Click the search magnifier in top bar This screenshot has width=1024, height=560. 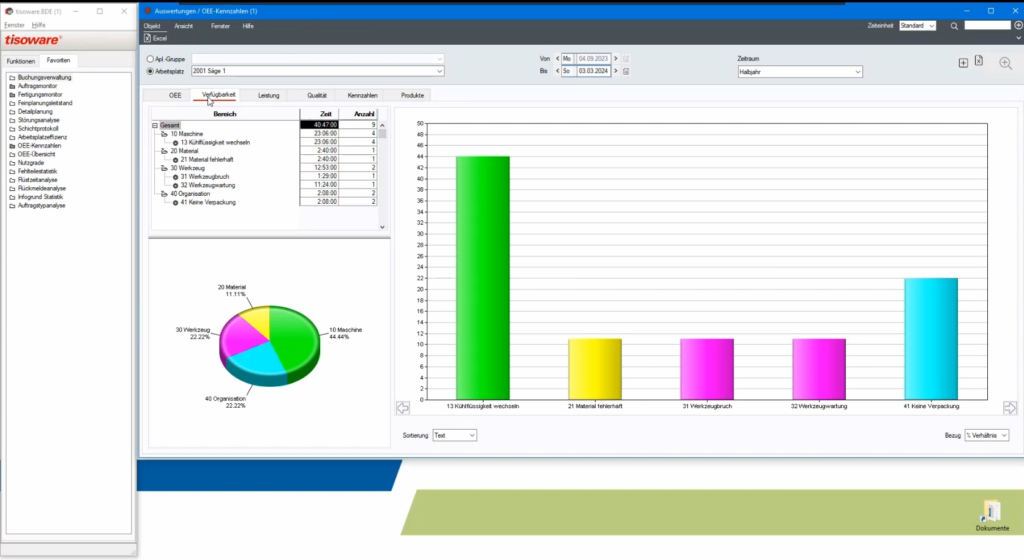pyautogui.click(x=954, y=26)
